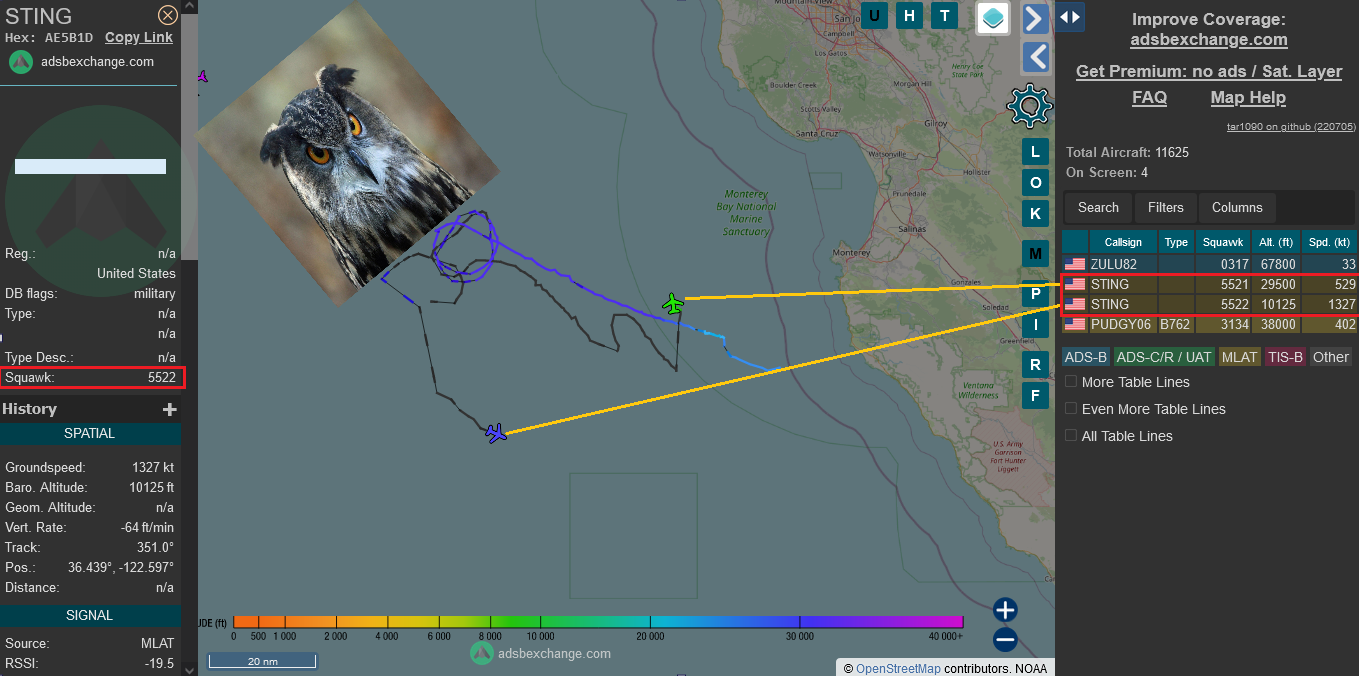Select the blue aircraft icon on map

point(496,433)
